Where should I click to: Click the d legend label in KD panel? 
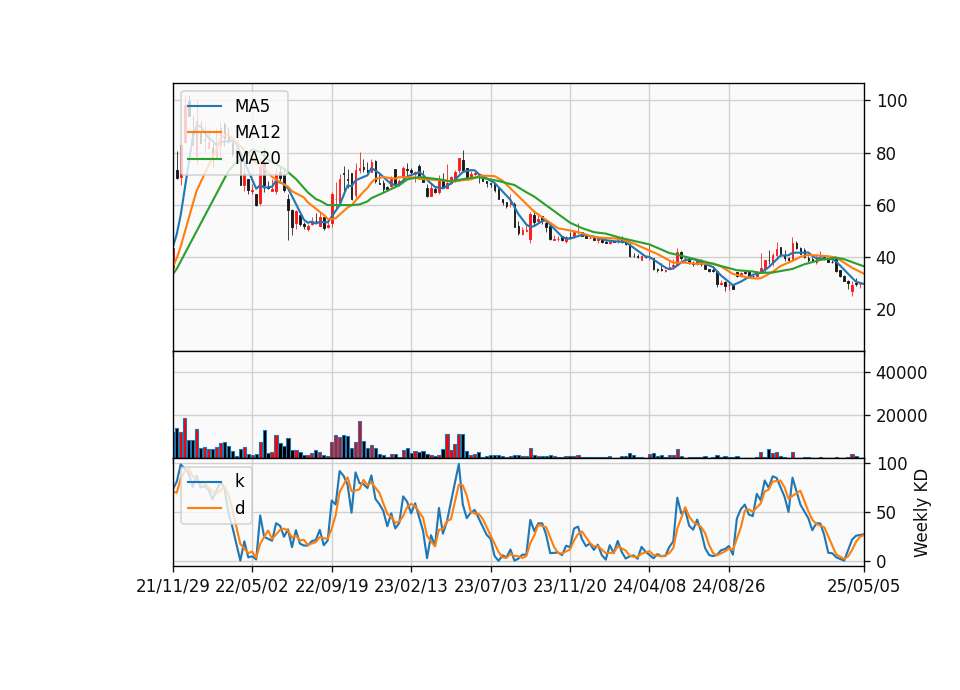tap(240, 508)
